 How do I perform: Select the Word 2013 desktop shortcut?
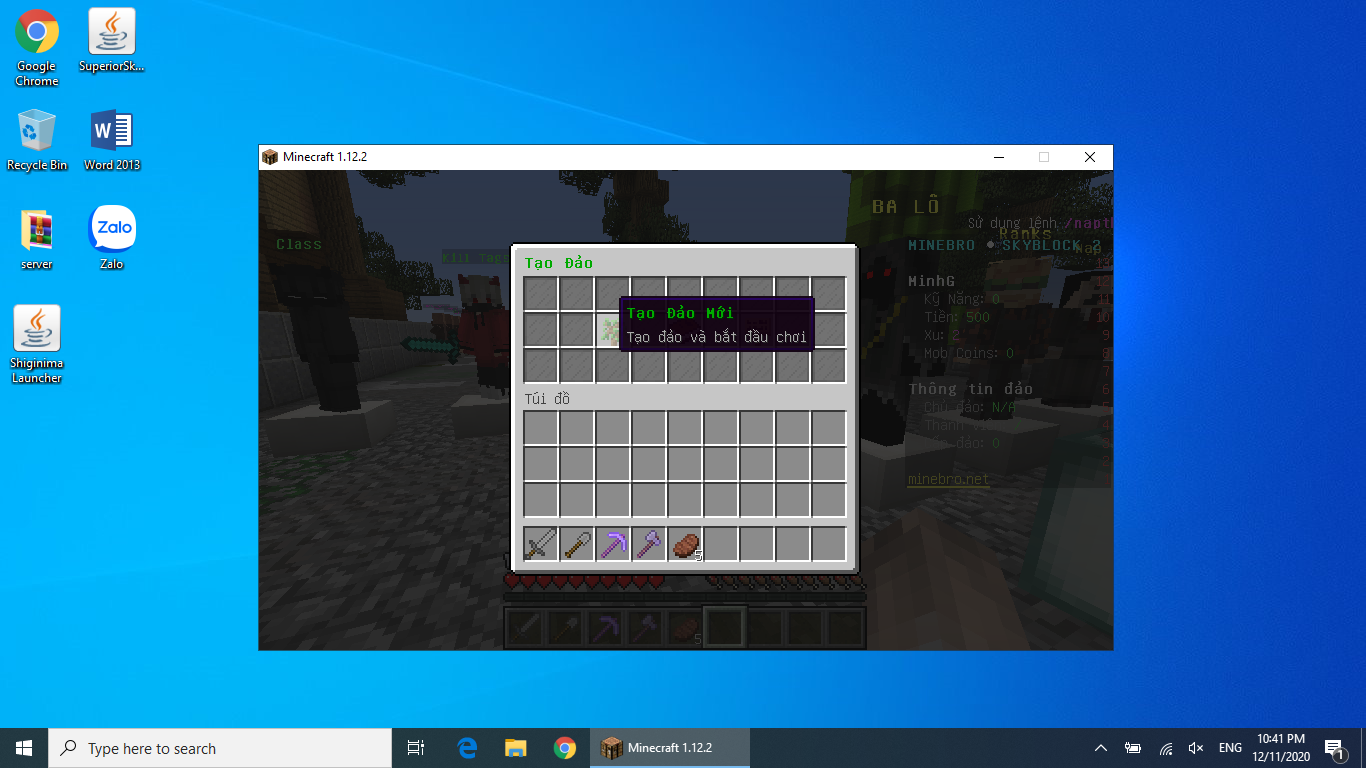112,140
